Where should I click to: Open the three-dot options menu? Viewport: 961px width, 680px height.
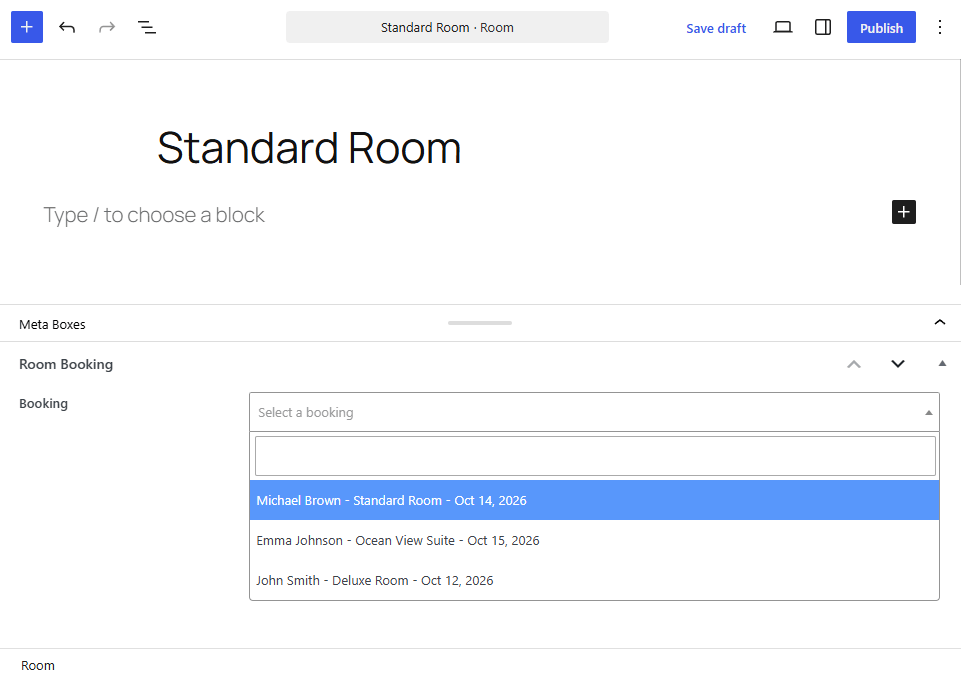click(x=940, y=27)
